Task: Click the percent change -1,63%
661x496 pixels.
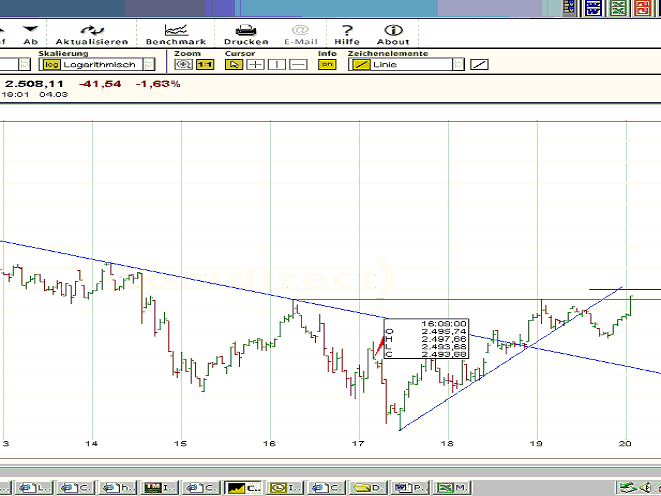Action: pos(158,84)
